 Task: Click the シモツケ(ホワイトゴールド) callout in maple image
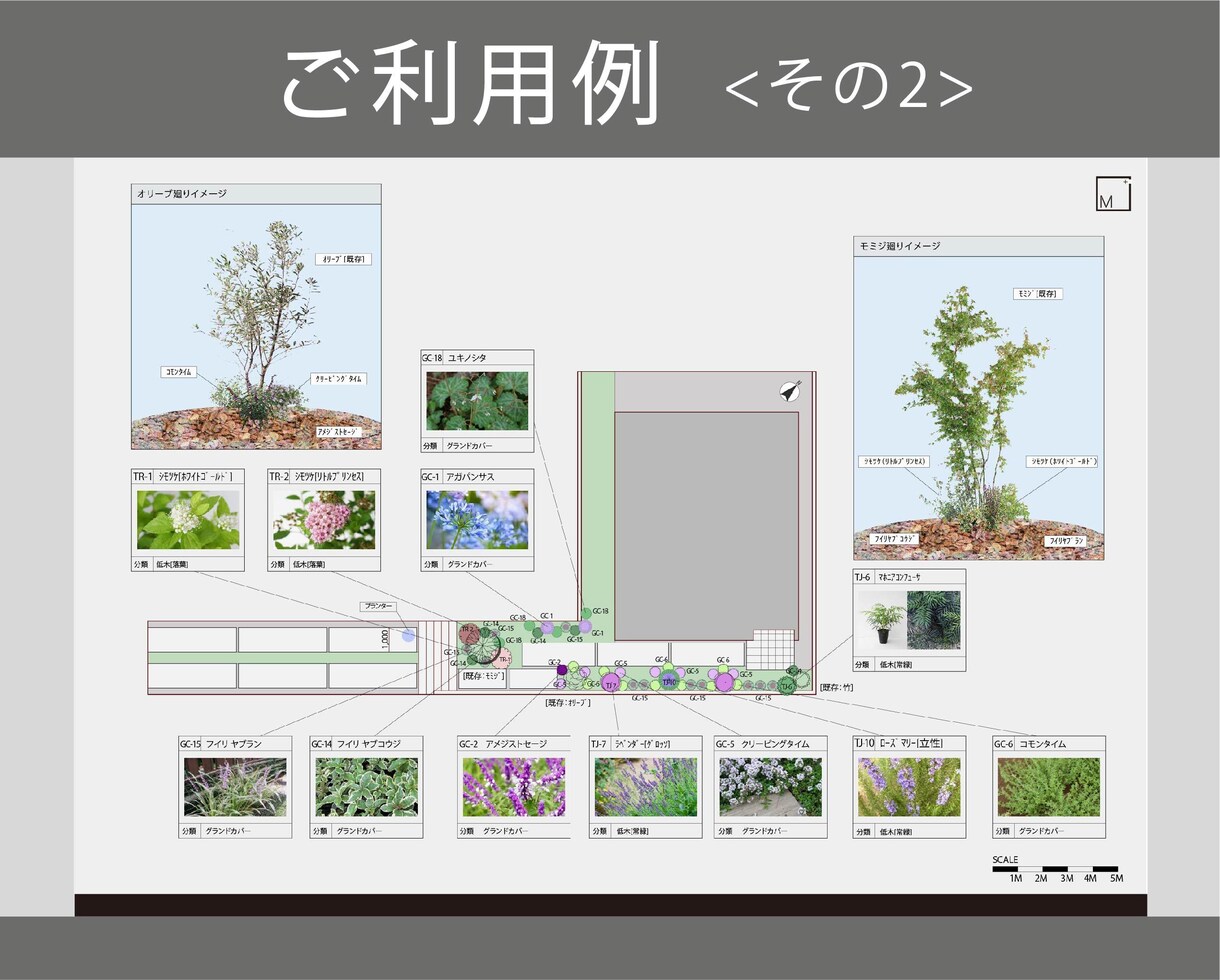tap(1062, 462)
